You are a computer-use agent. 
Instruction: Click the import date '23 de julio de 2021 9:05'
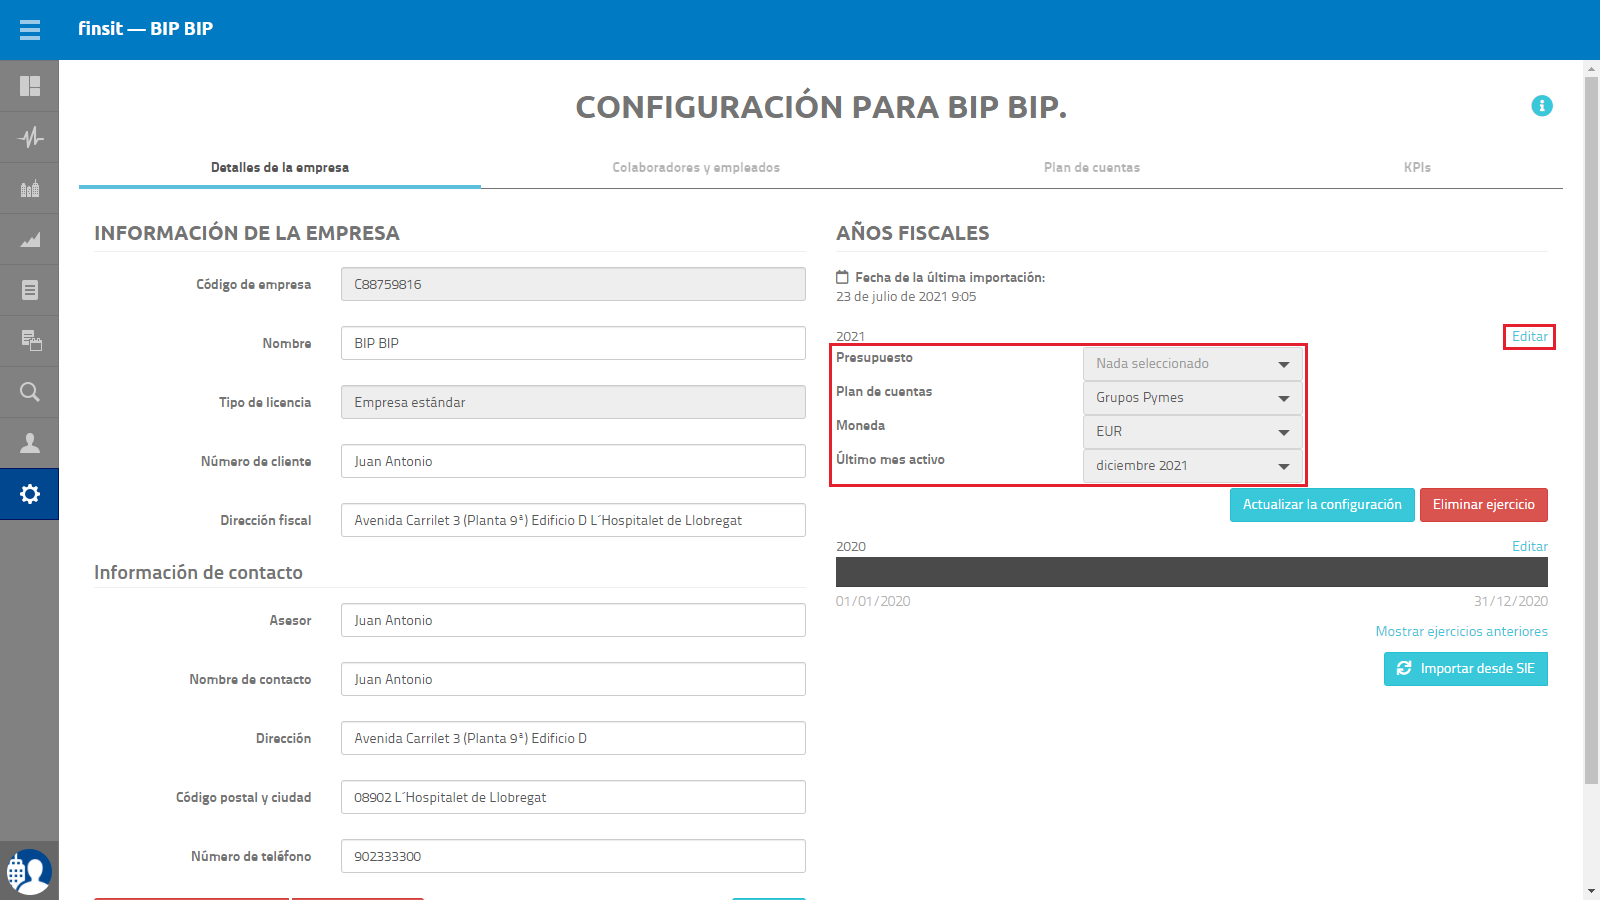click(906, 297)
